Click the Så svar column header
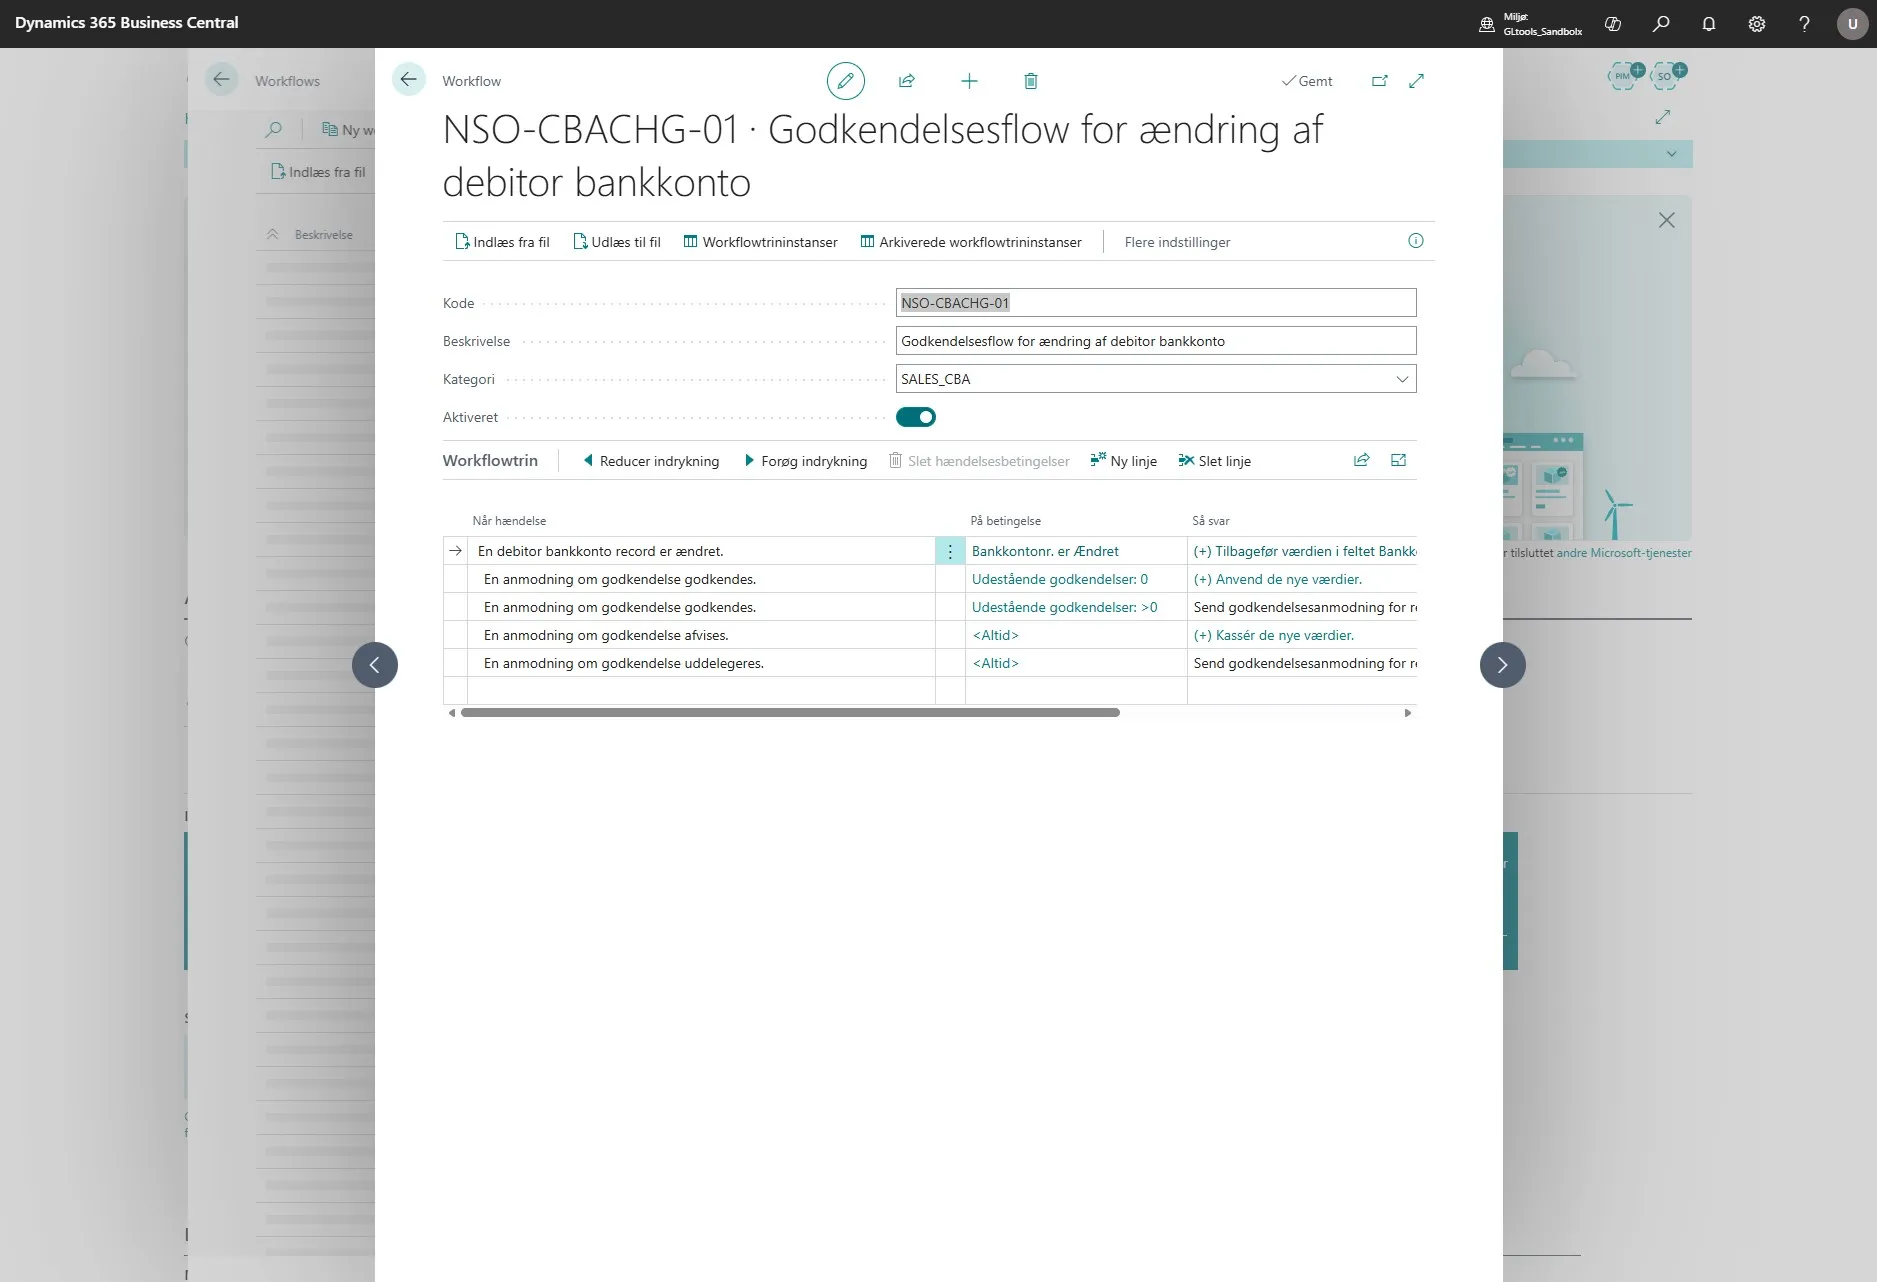The image size is (1877, 1282). pos(1211,521)
